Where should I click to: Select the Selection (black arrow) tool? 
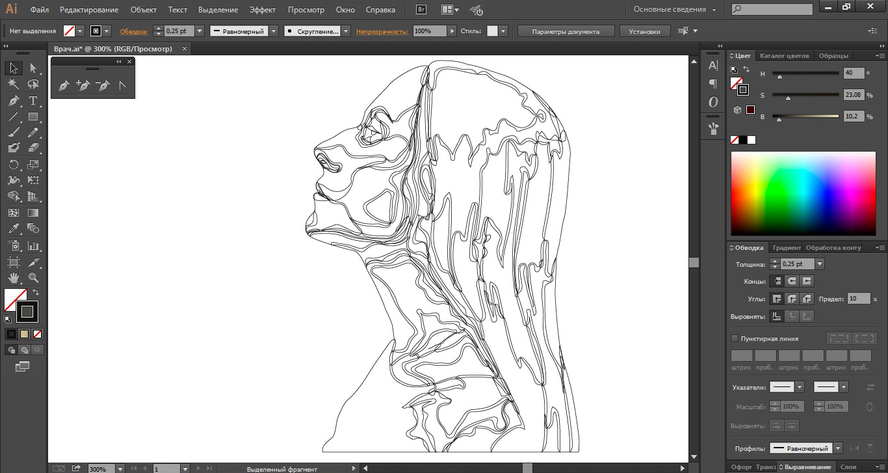tap(14, 69)
